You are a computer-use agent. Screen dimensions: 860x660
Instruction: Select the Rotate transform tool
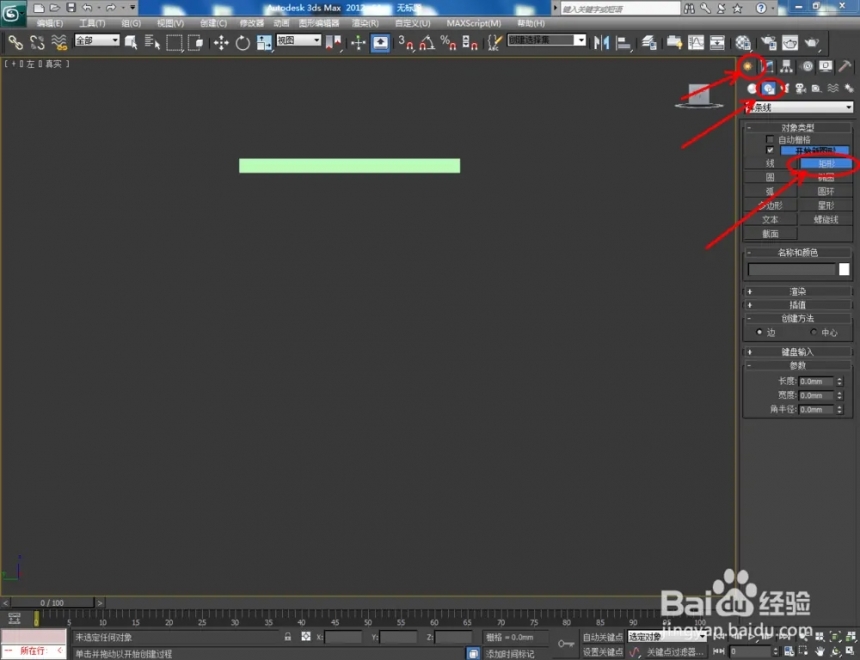(x=242, y=43)
